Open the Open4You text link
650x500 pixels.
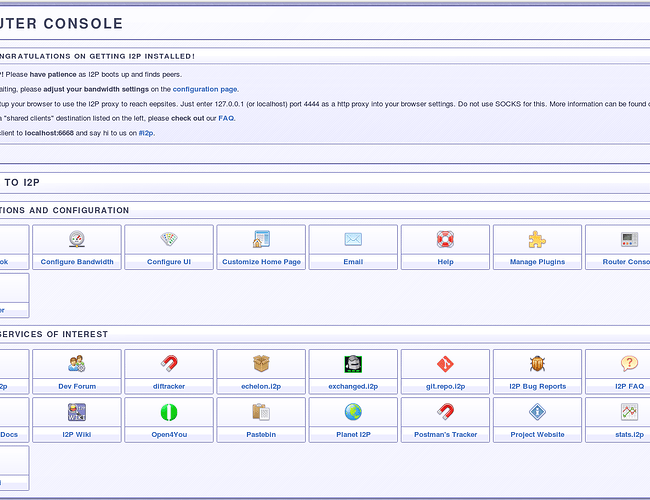tap(169, 434)
